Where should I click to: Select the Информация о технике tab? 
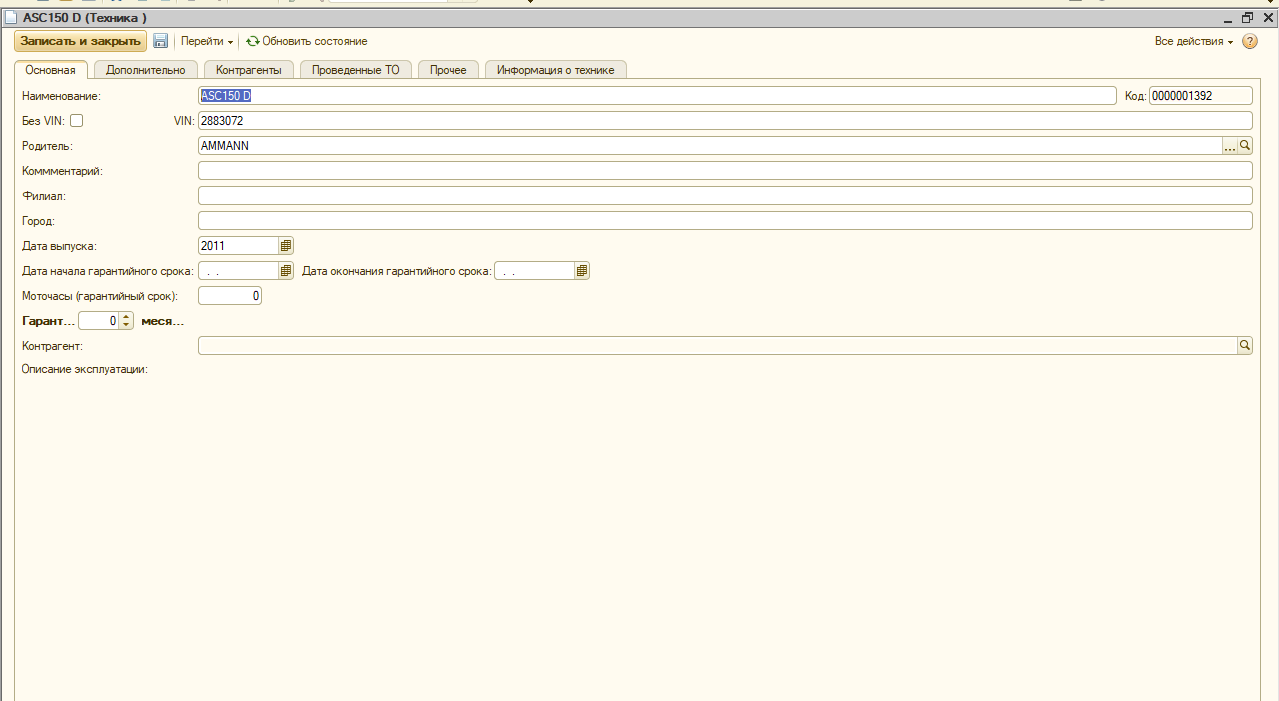tap(556, 70)
